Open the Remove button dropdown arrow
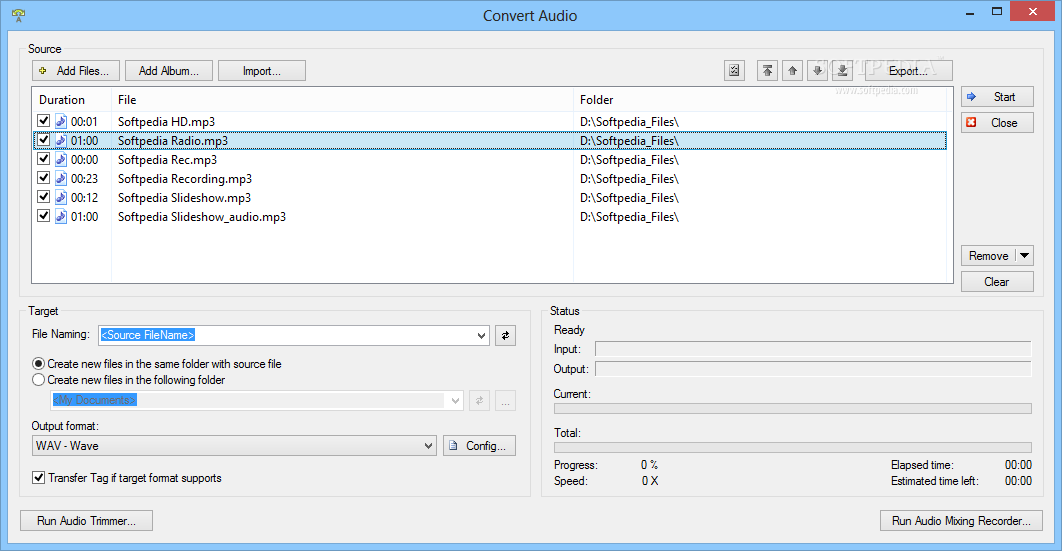The width and height of the screenshot is (1062, 551). pyautogui.click(x=1025, y=256)
